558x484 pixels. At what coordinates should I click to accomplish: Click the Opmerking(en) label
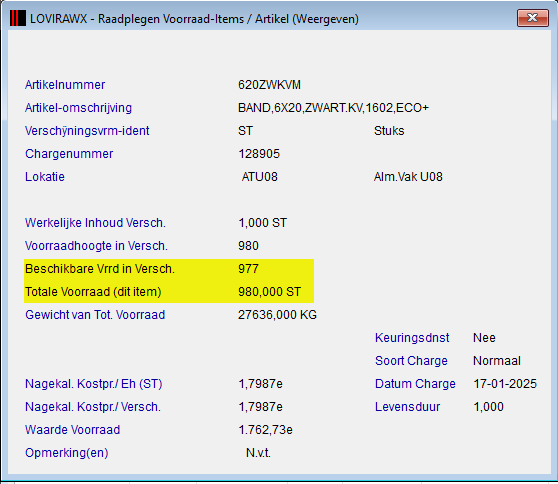pos(67,453)
